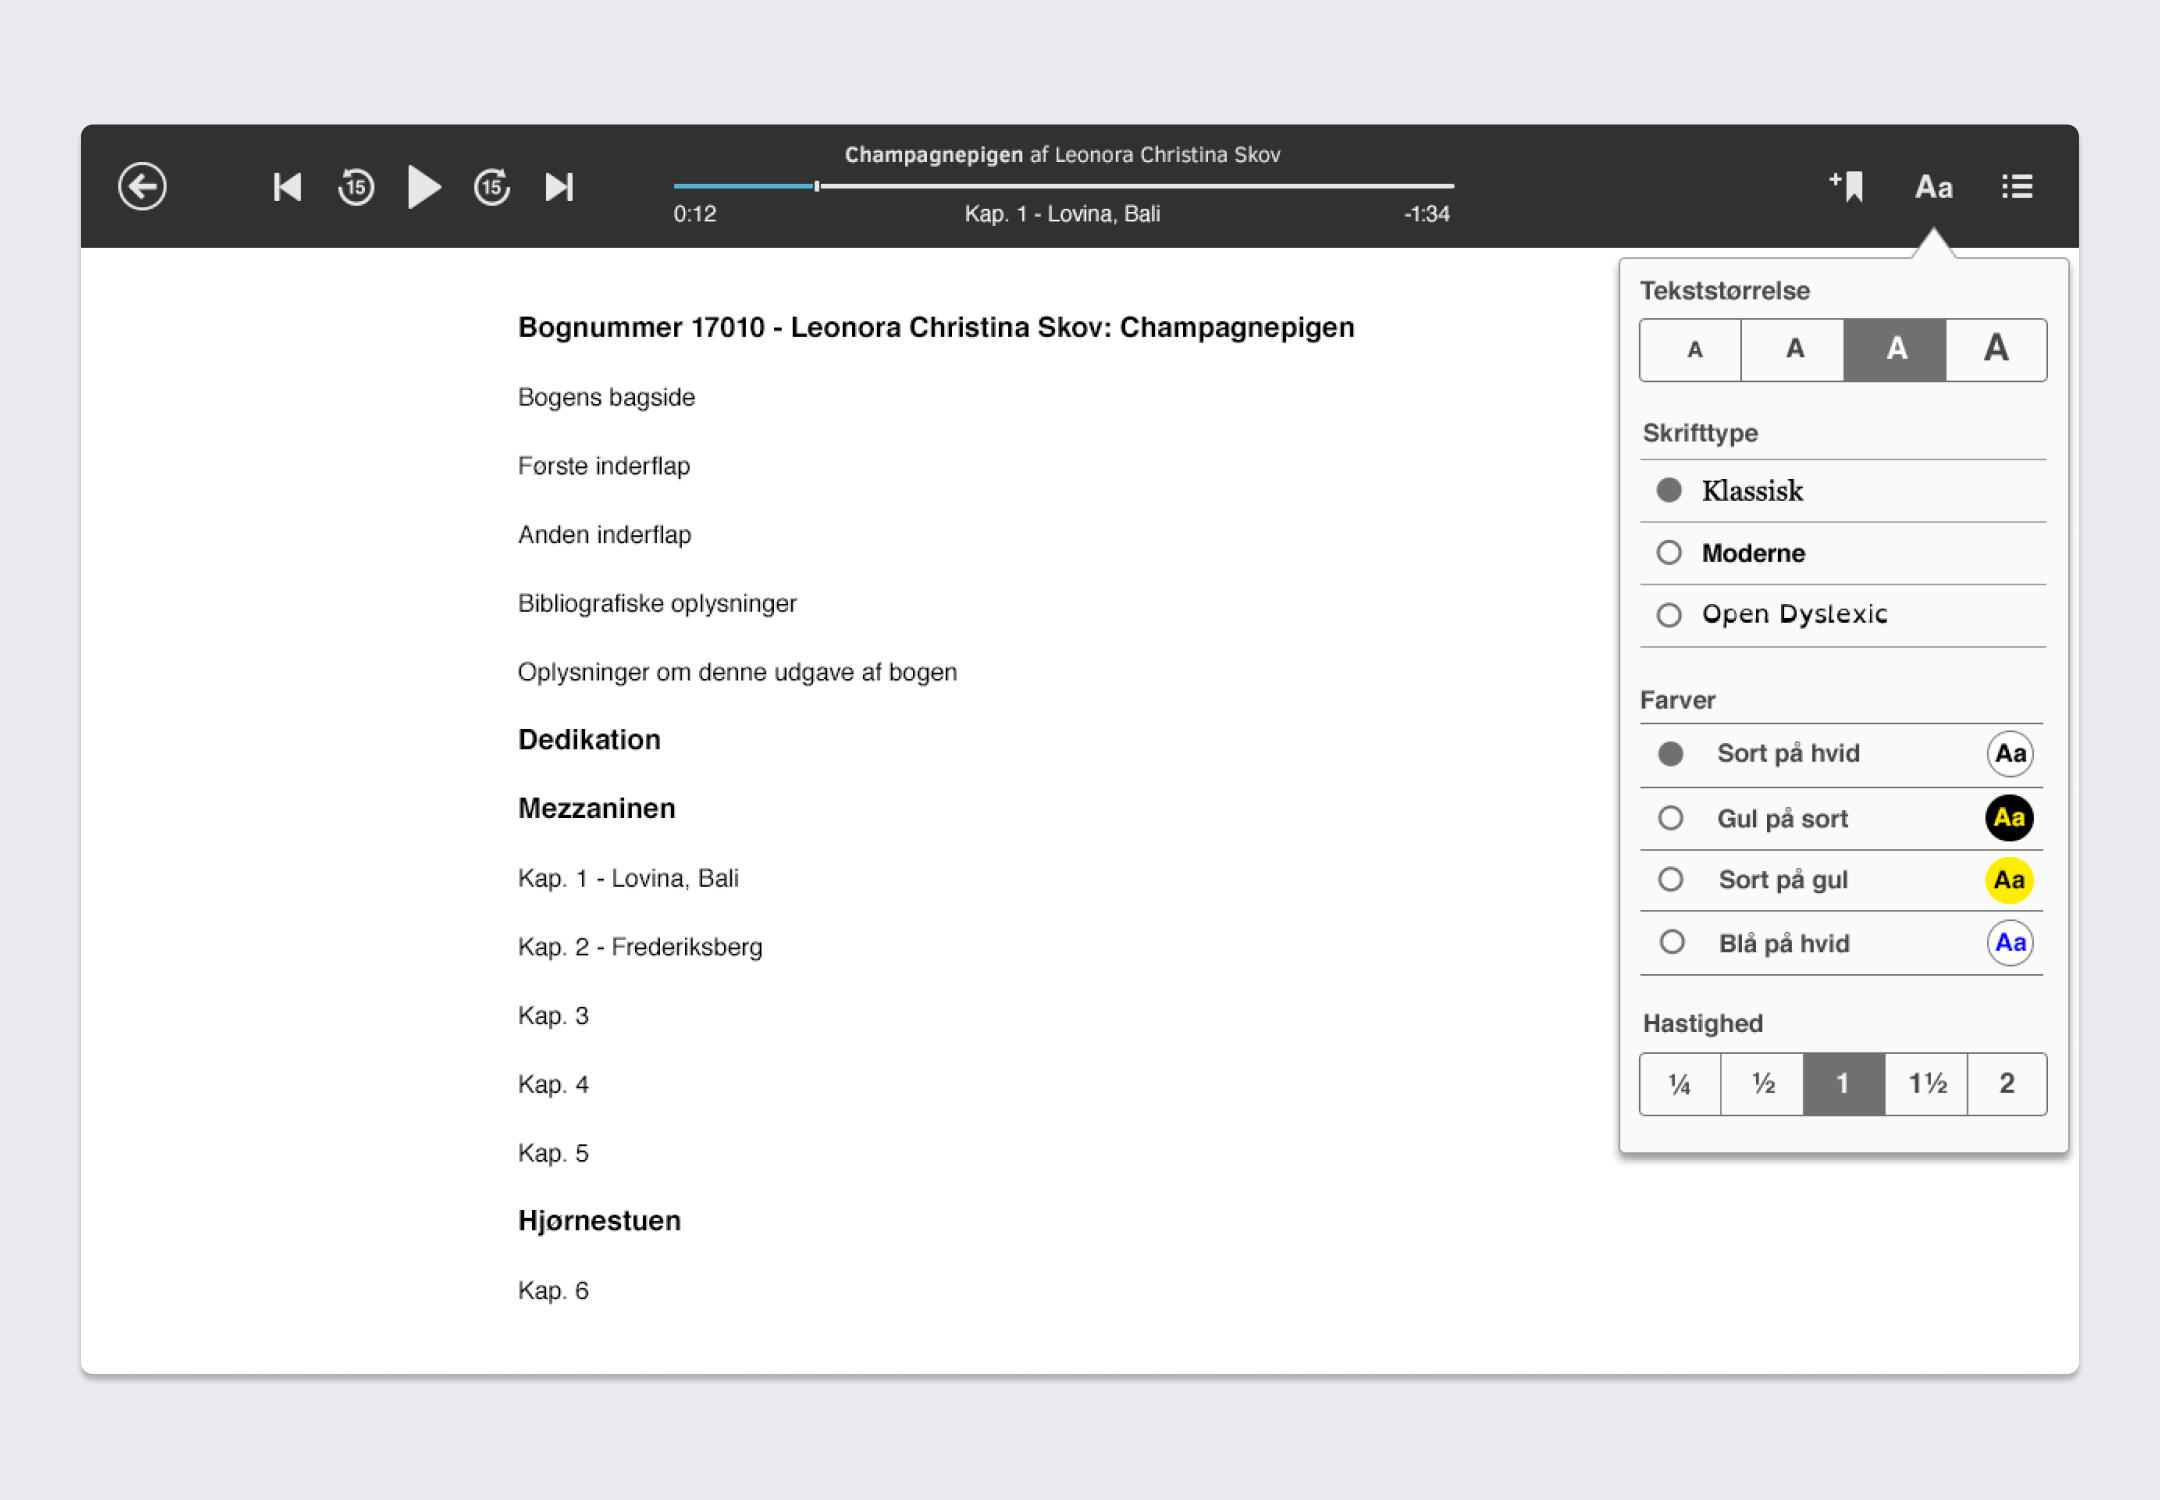This screenshot has height=1500, width=2160.
Task: Click the blue-text Aa swatch
Action: 2010,943
